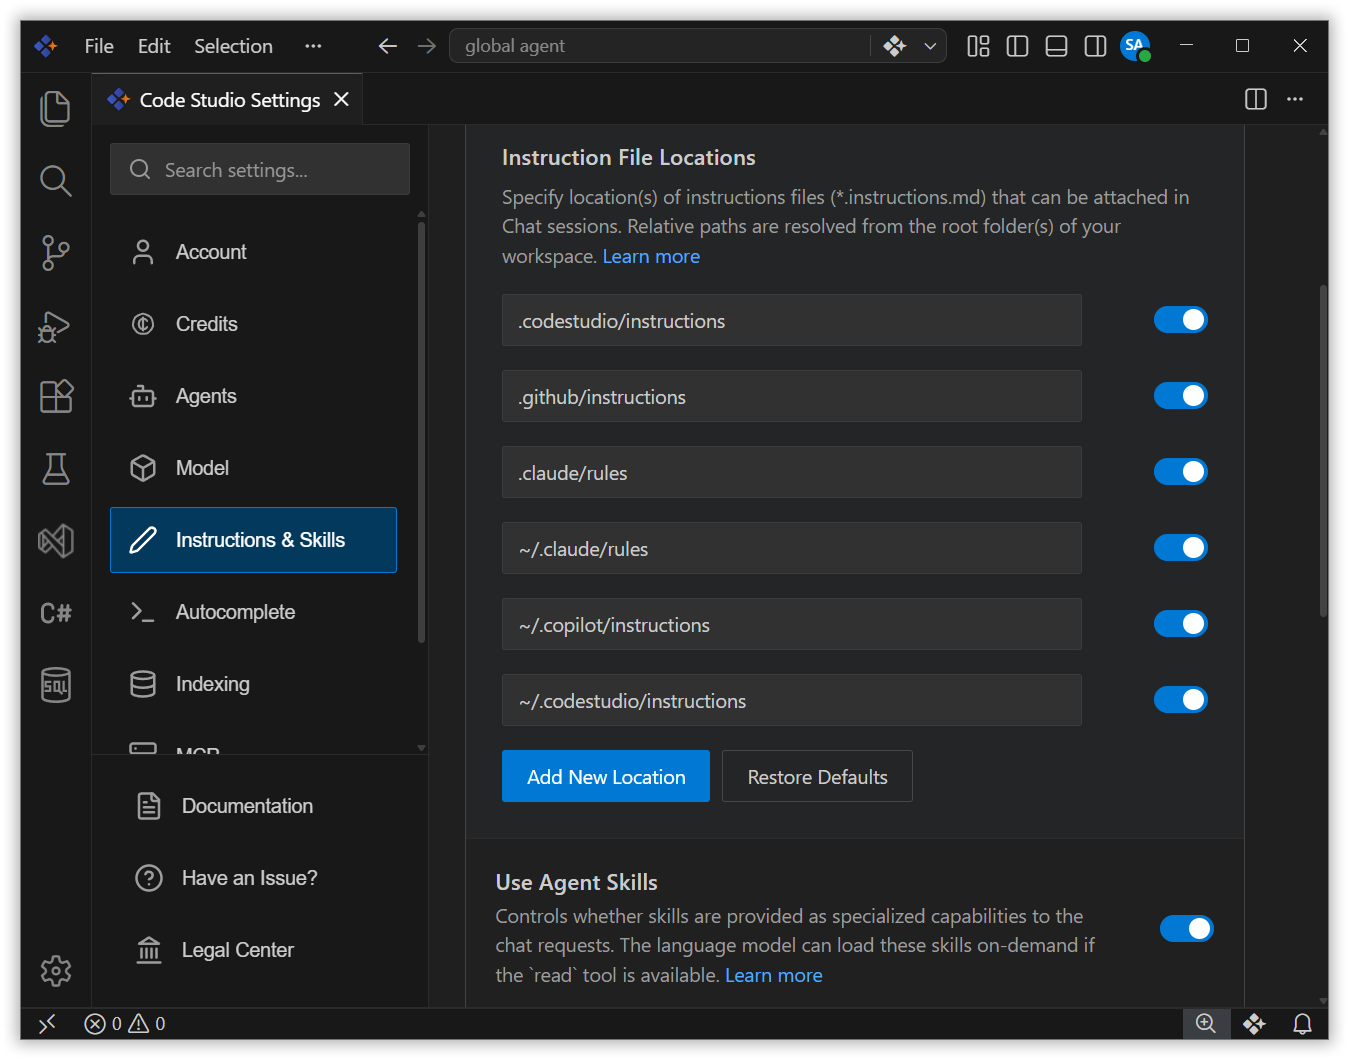
Task: Open the Manage gear icon
Action: tap(55, 970)
